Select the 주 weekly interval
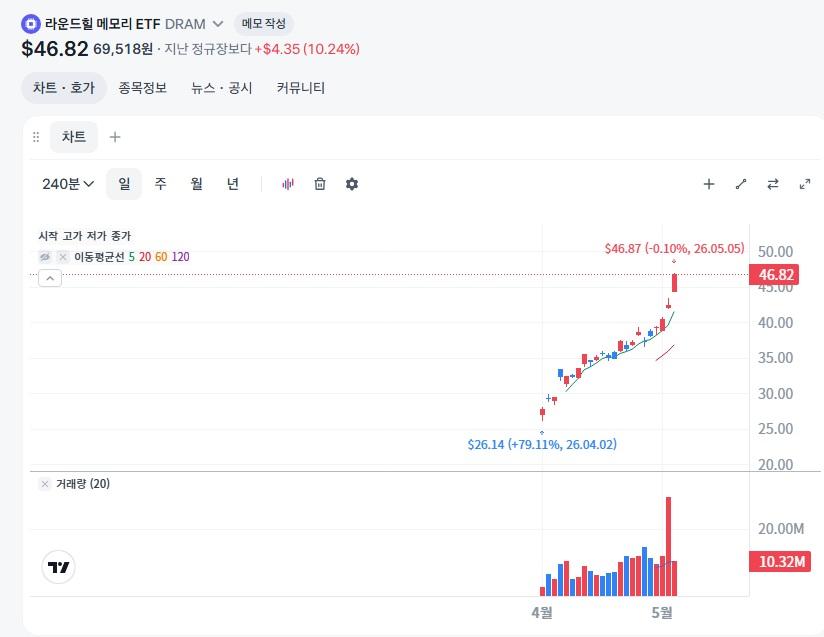The image size is (824, 637). (x=160, y=184)
